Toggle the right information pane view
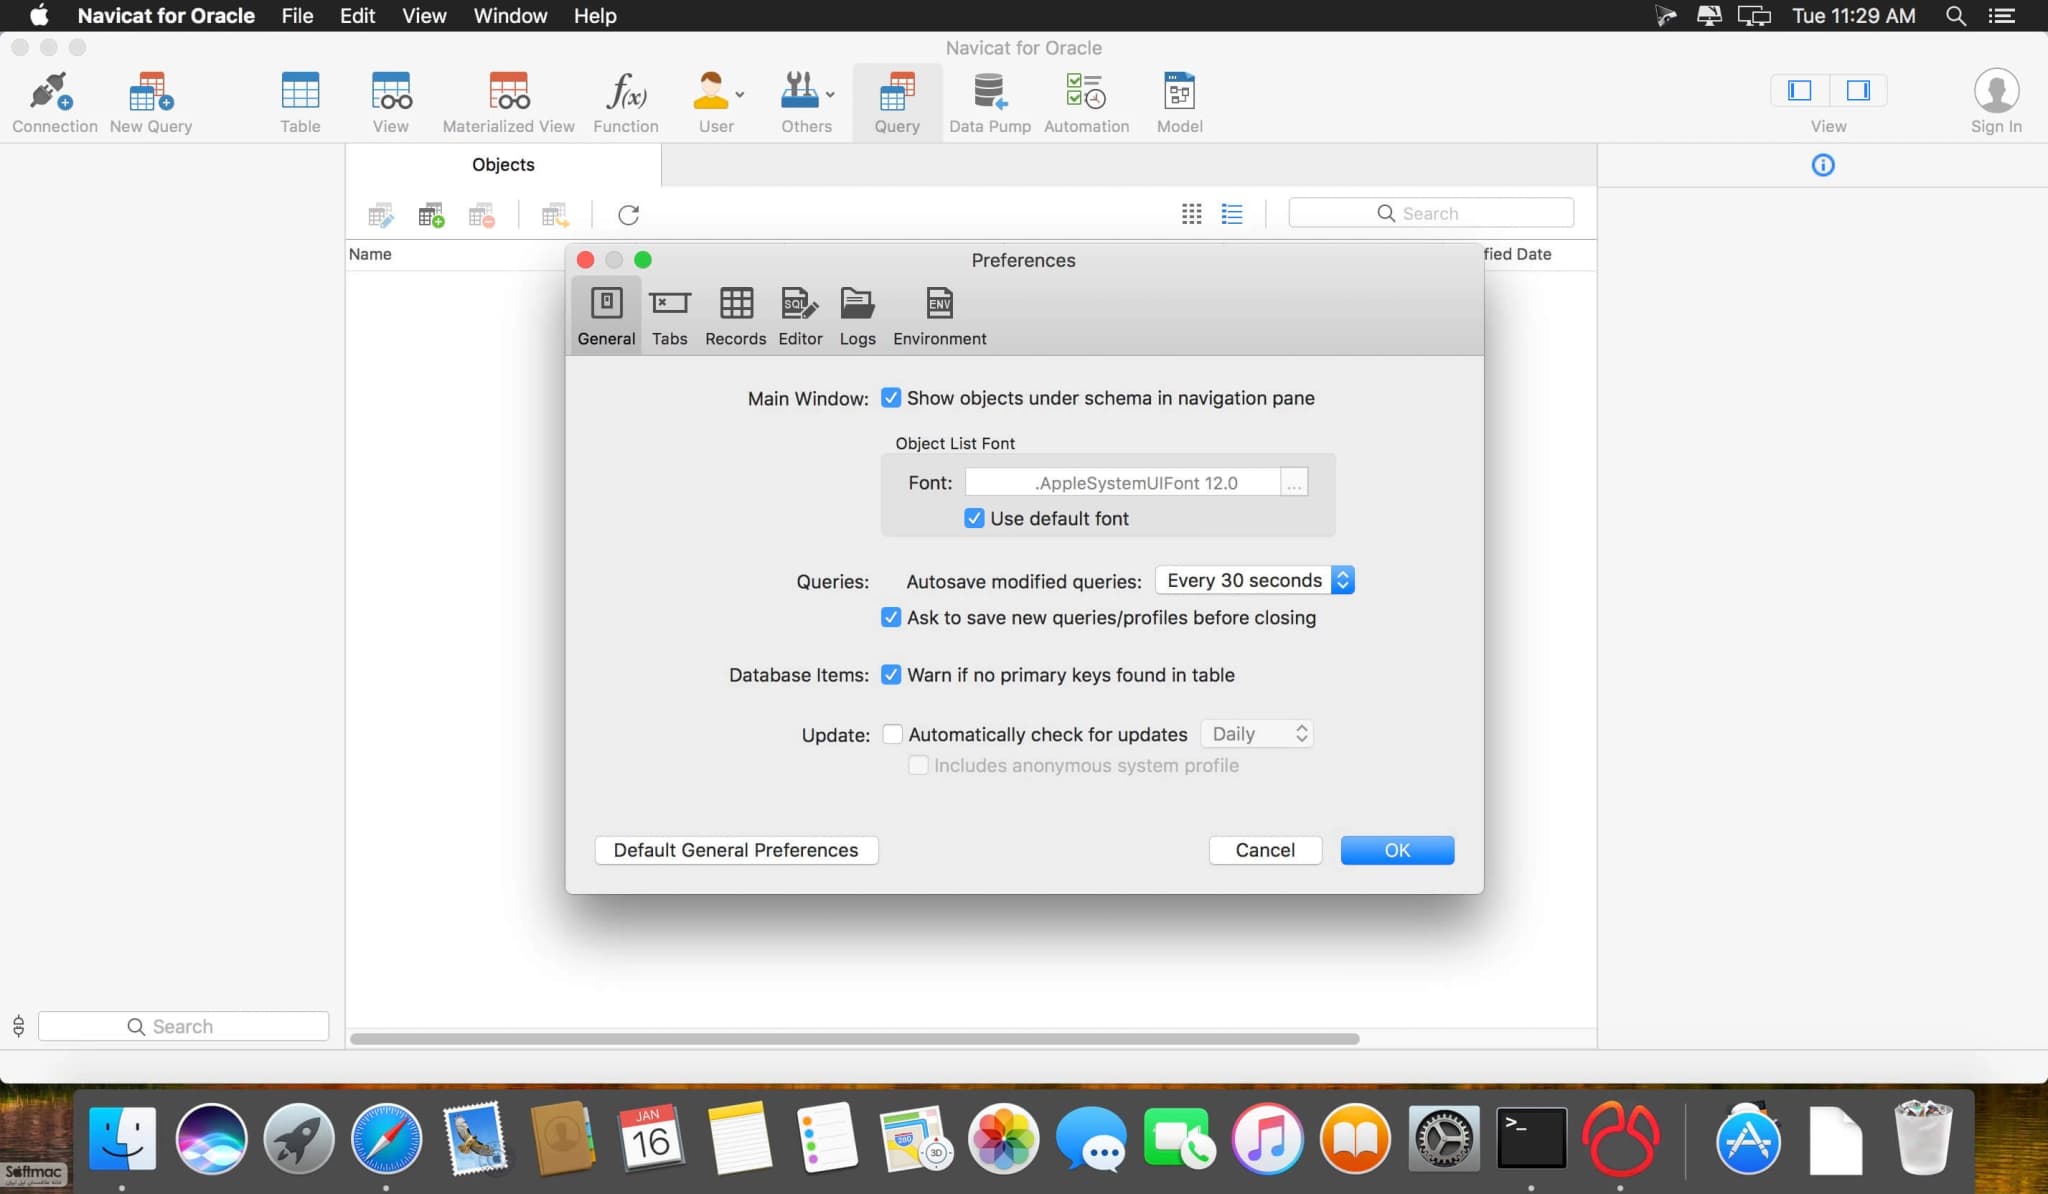Screen dimensions: 2048x1194 [x=1858, y=91]
